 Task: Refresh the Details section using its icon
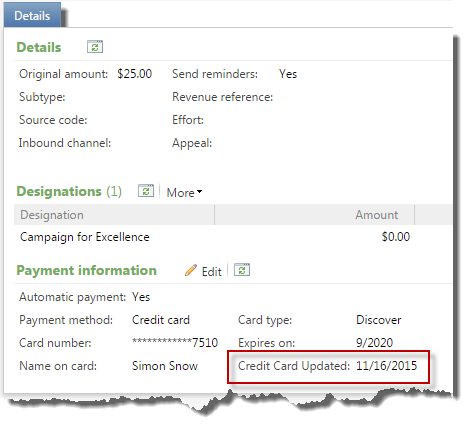tap(95, 47)
